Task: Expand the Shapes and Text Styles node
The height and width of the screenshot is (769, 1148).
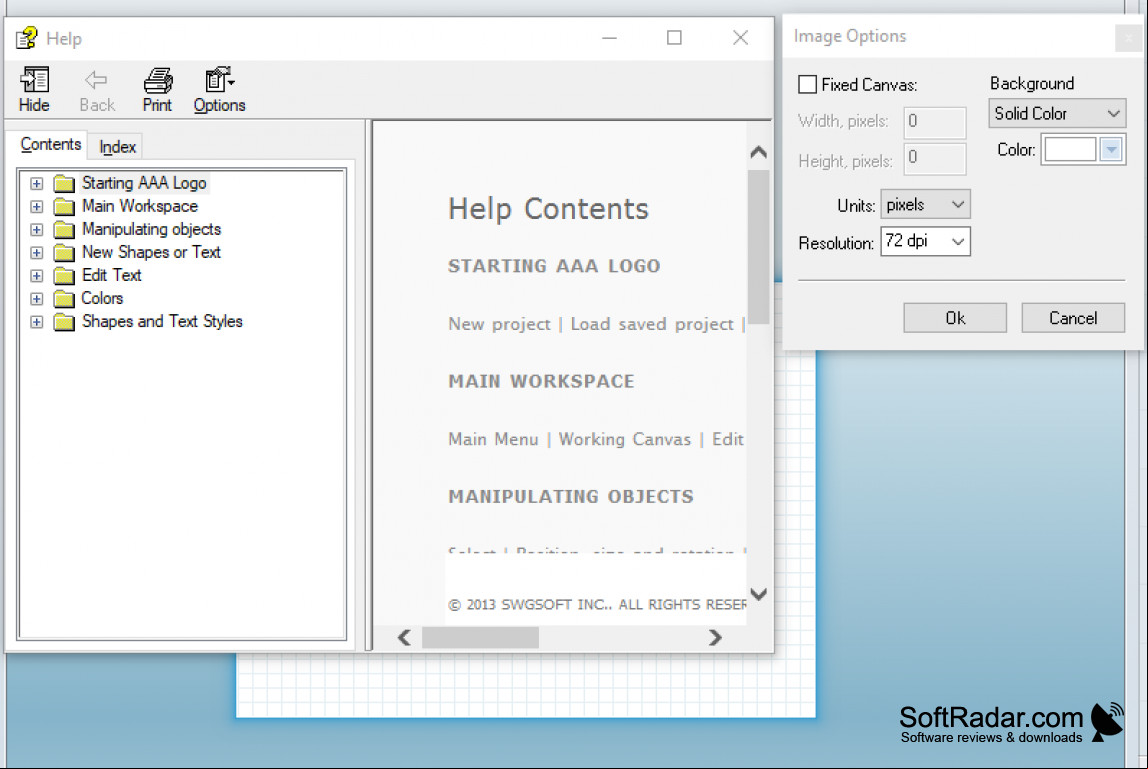Action: coord(37,322)
